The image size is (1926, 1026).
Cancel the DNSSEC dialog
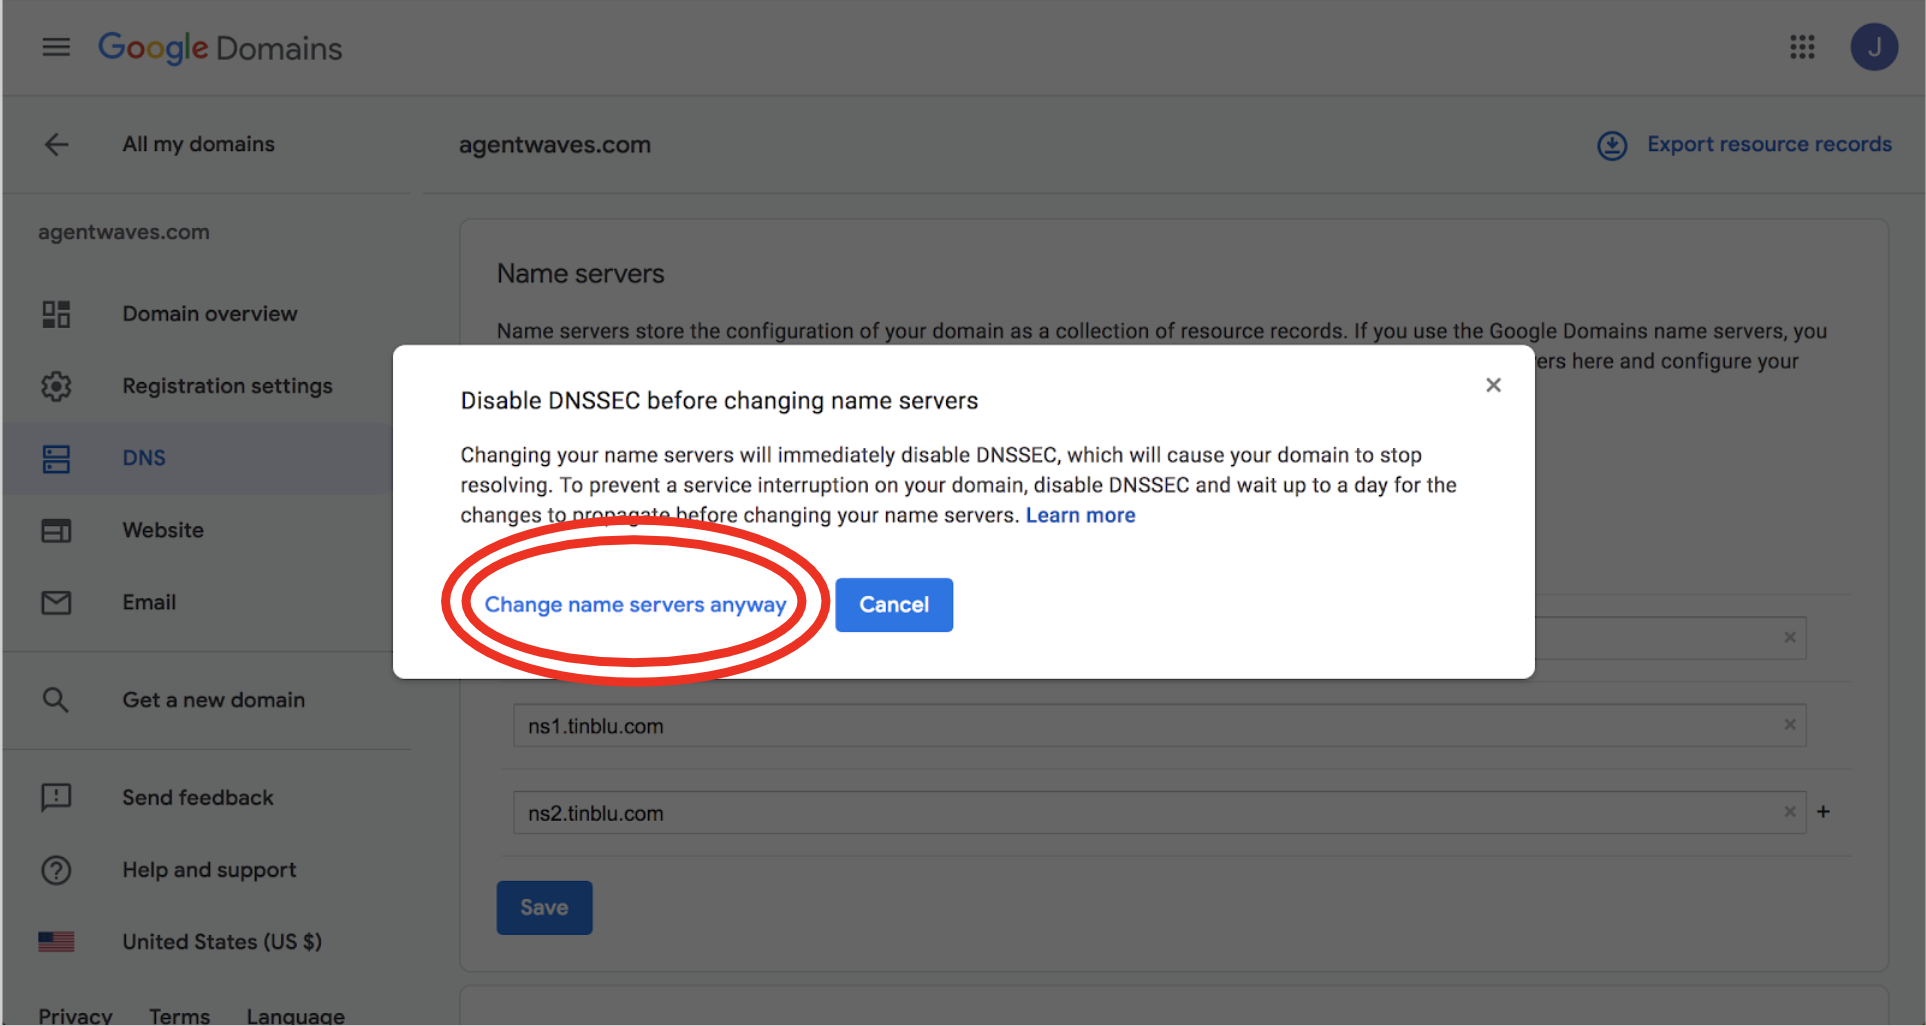894,605
